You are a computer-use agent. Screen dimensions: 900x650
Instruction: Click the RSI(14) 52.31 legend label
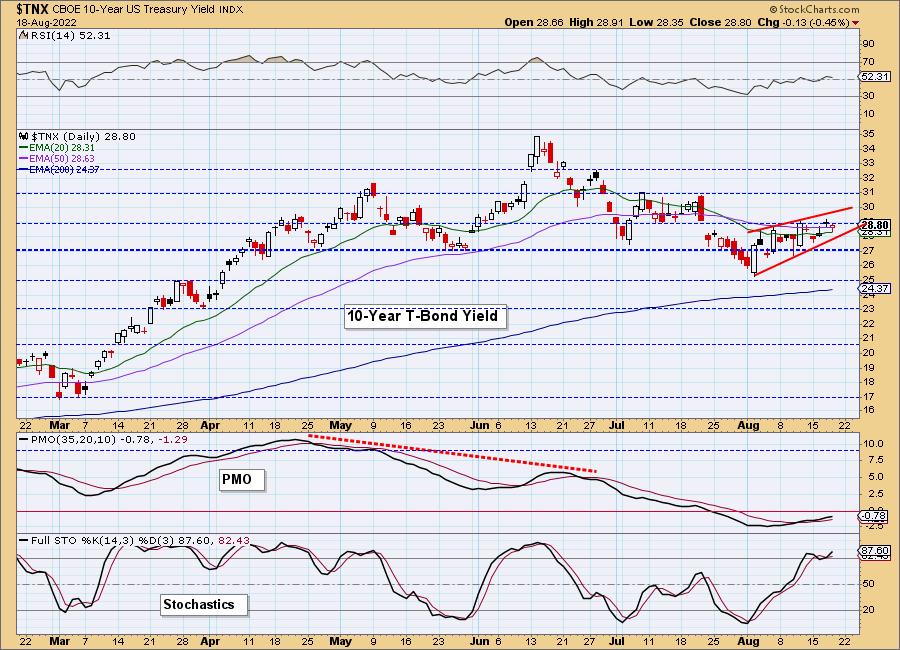[70, 36]
